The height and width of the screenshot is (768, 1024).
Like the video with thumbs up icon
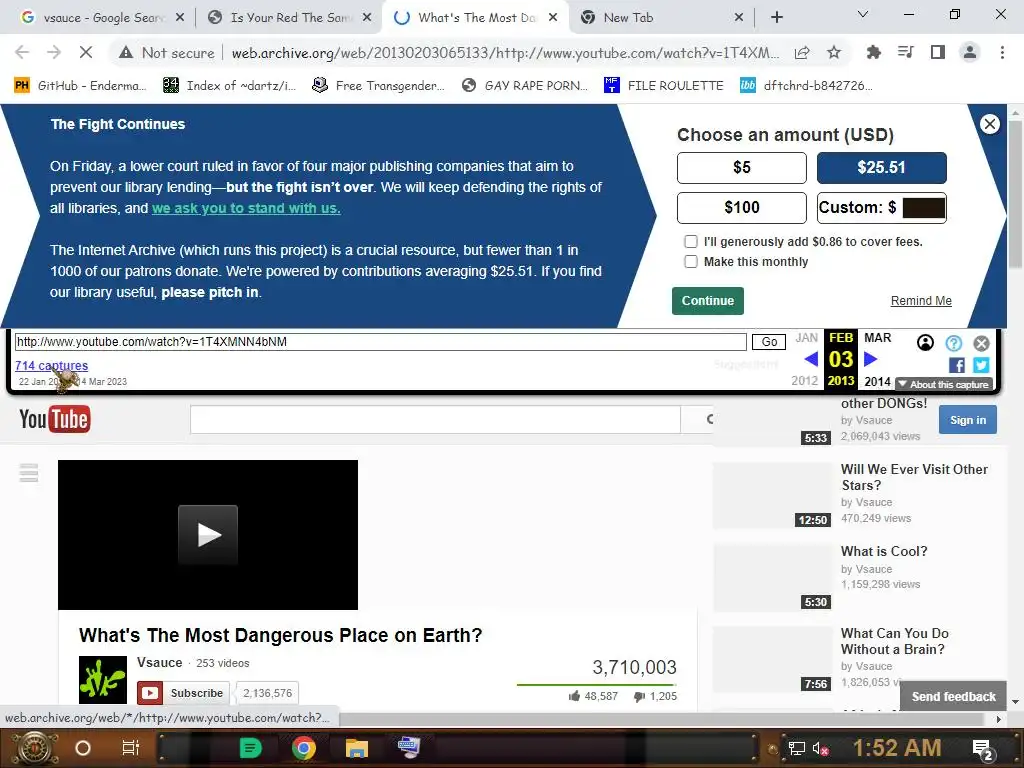pyautogui.click(x=575, y=696)
